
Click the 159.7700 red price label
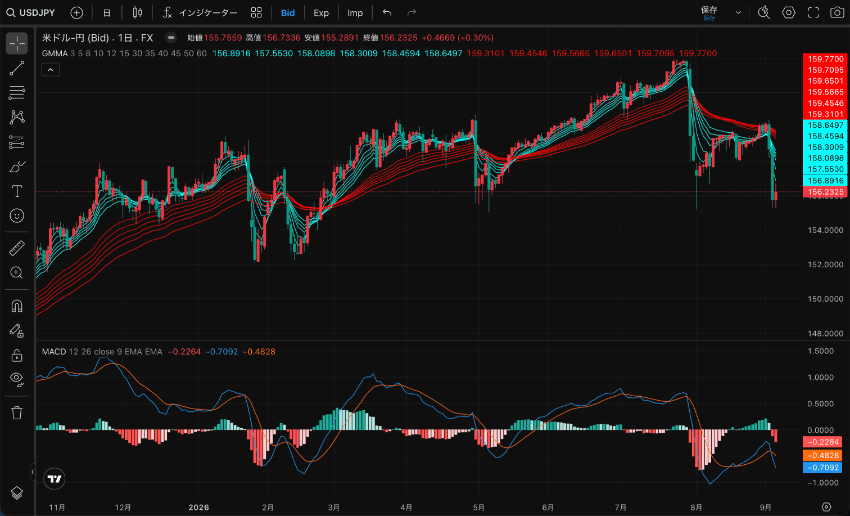pyautogui.click(x=824, y=59)
